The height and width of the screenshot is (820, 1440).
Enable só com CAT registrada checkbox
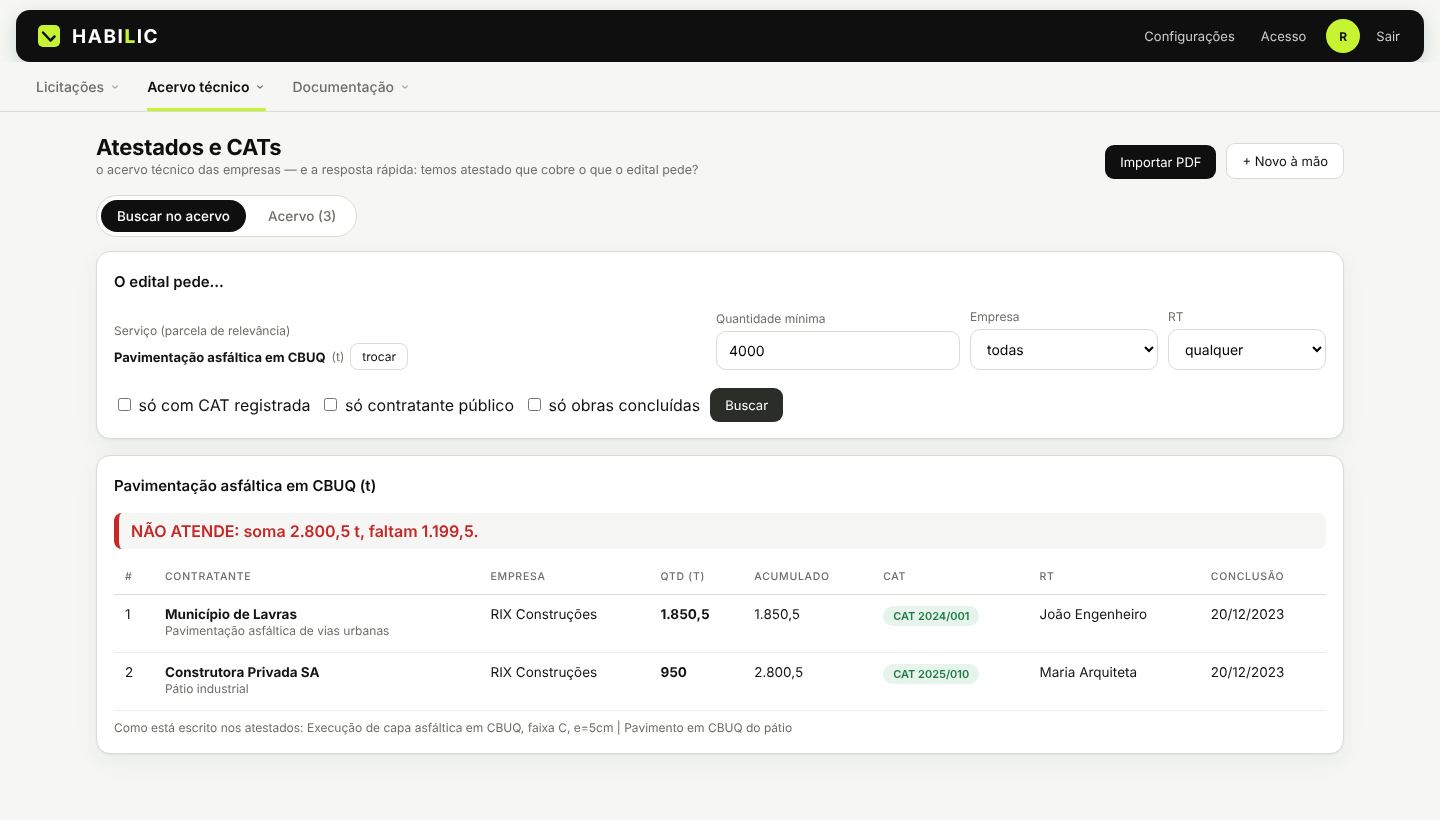click(x=124, y=405)
